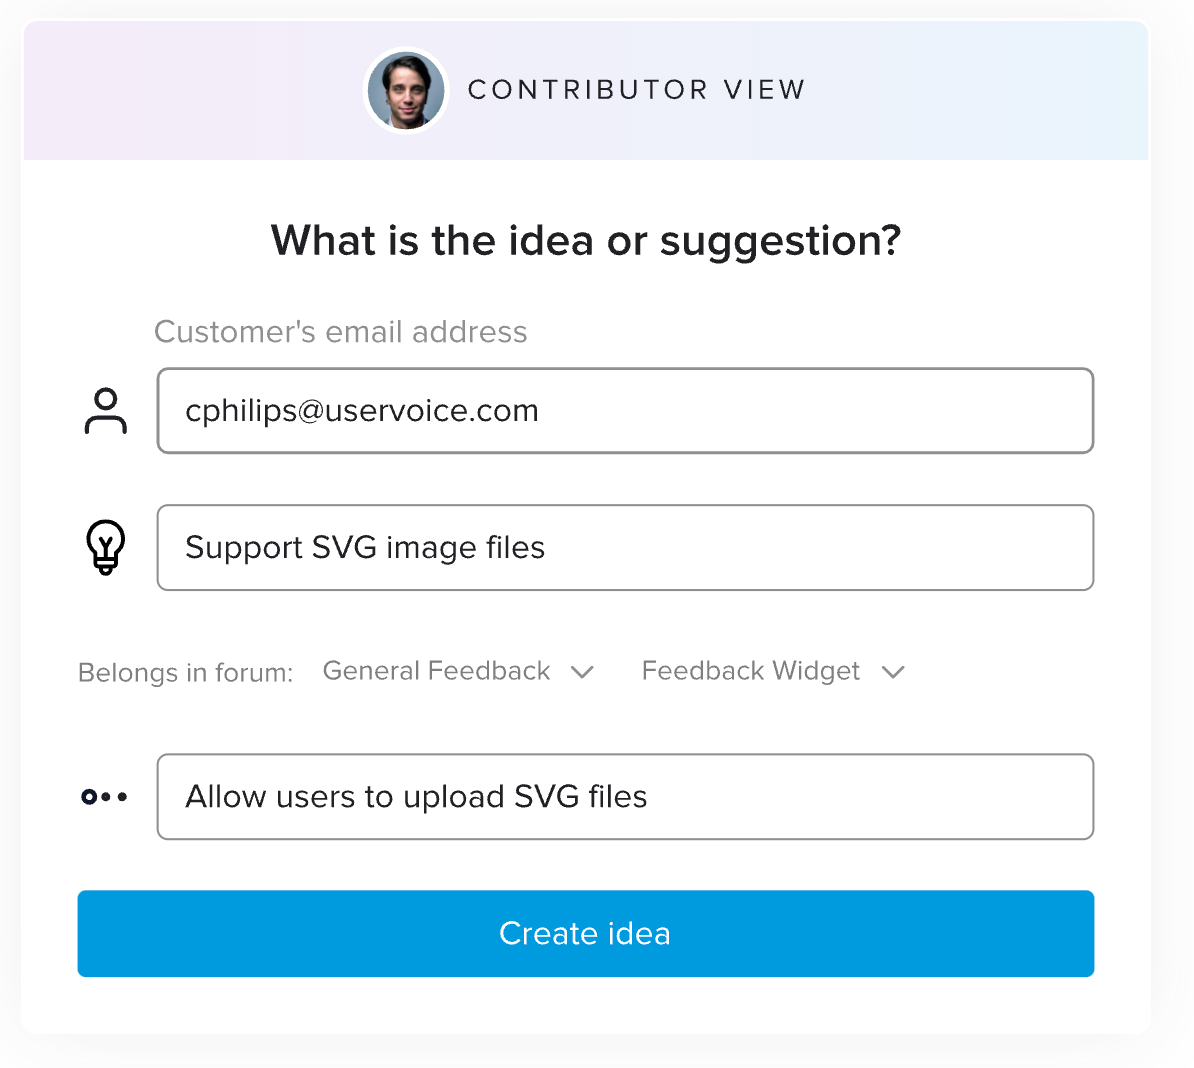Click the cphilips@uservoice.com text
This screenshot has width=1194, height=1068.
pyautogui.click(x=362, y=411)
